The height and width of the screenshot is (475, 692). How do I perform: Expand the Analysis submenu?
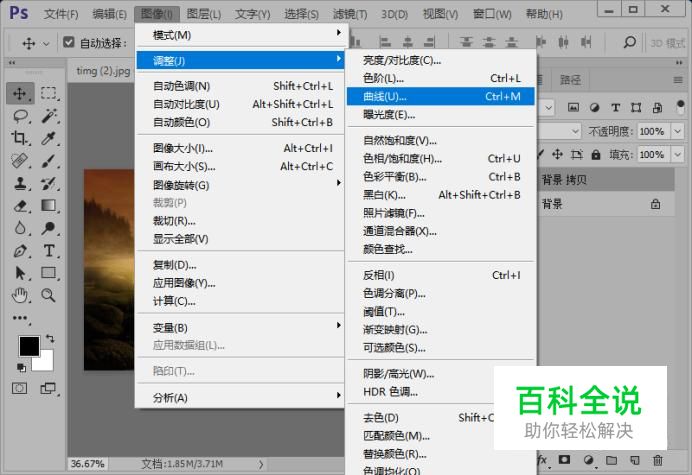tap(241, 397)
